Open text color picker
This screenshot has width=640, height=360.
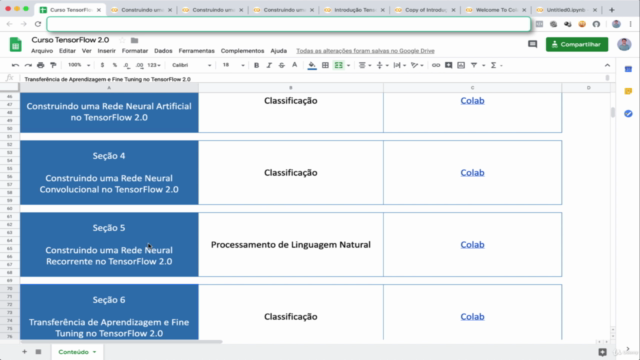coord(294,65)
